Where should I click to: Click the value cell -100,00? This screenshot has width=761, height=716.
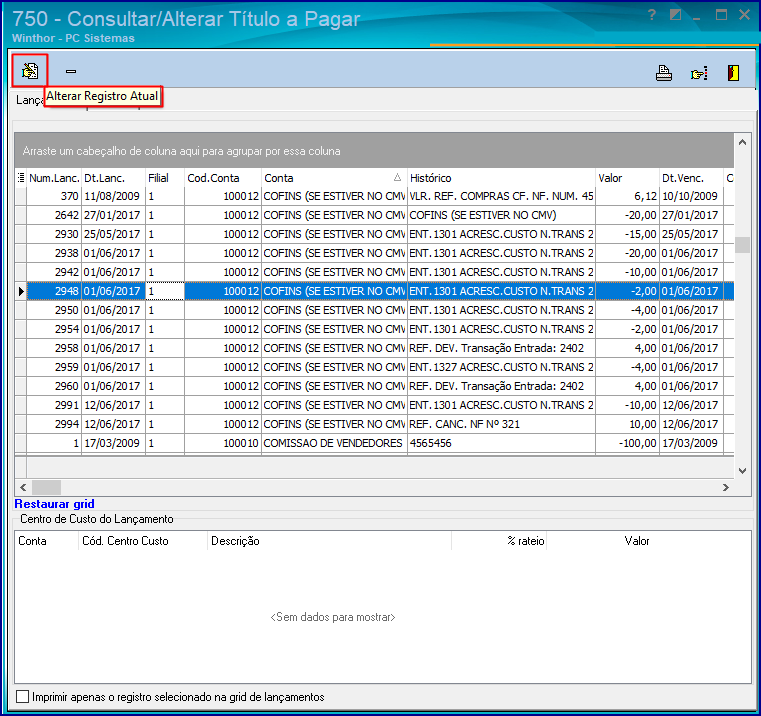pyautogui.click(x=627, y=443)
